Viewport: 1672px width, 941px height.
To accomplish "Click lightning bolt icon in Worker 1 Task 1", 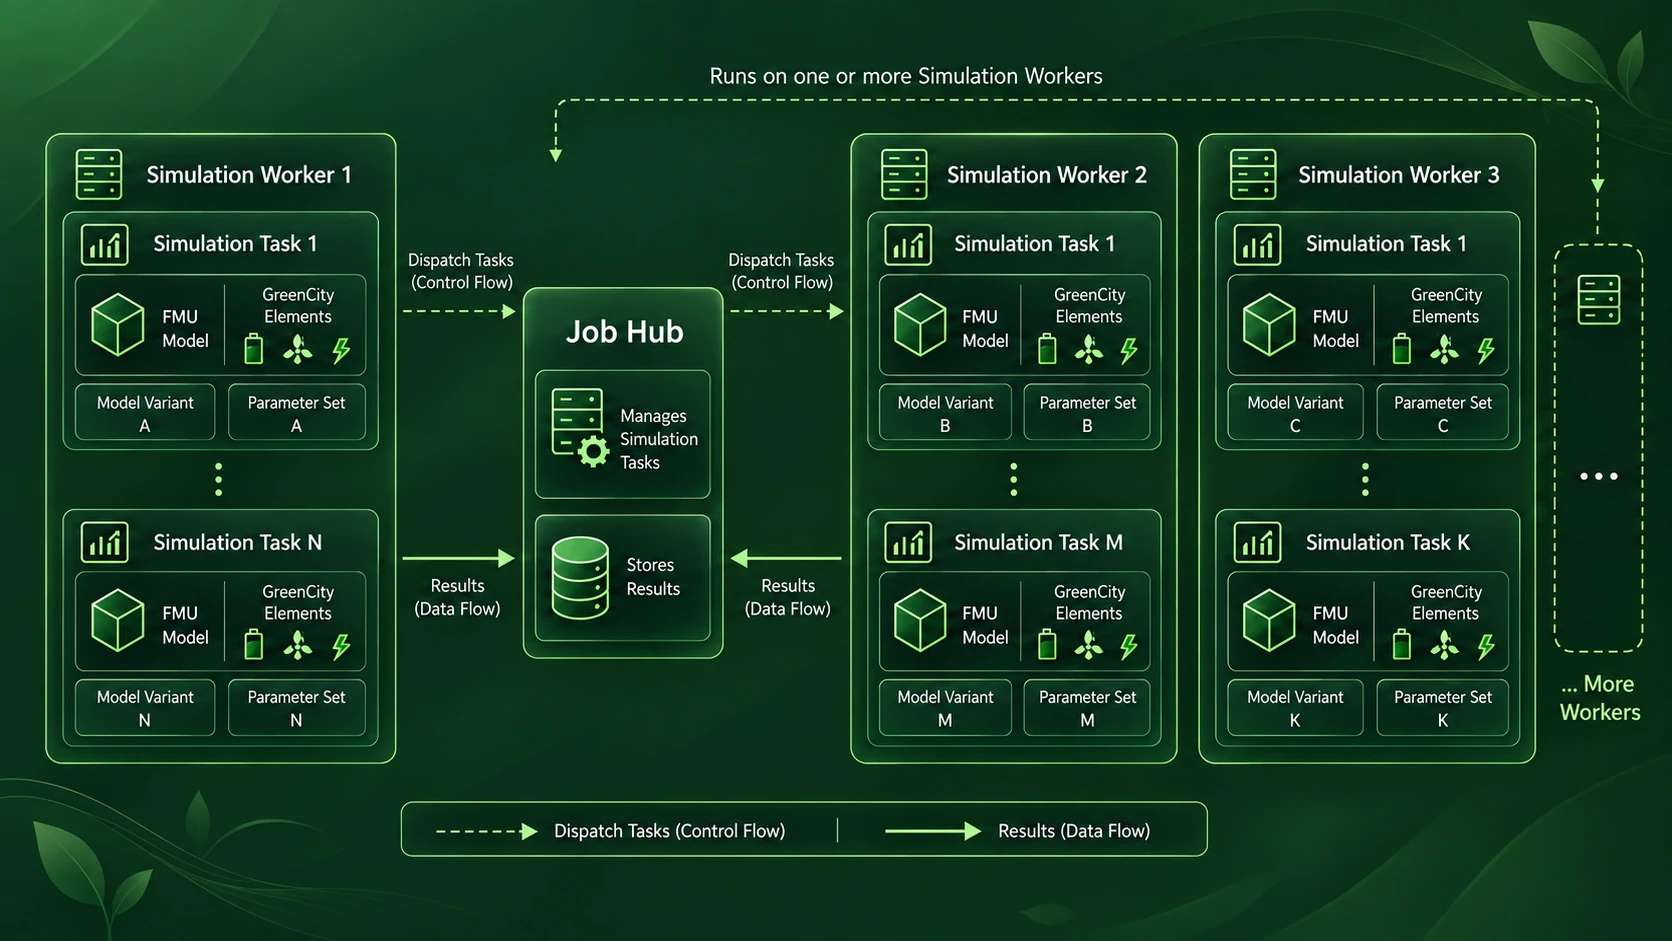I will click(x=341, y=350).
